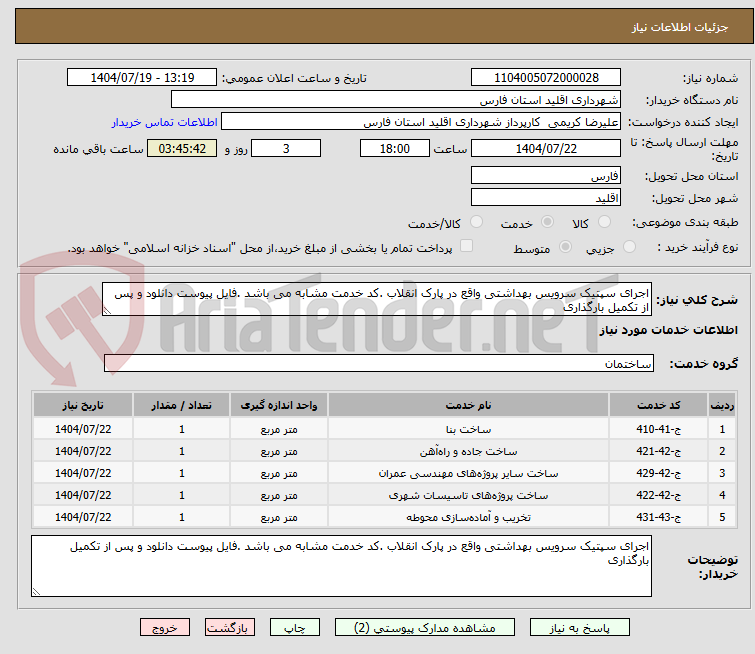Click the واحد اندازه گیری column header
This screenshot has width=755, height=654.
coord(279,405)
